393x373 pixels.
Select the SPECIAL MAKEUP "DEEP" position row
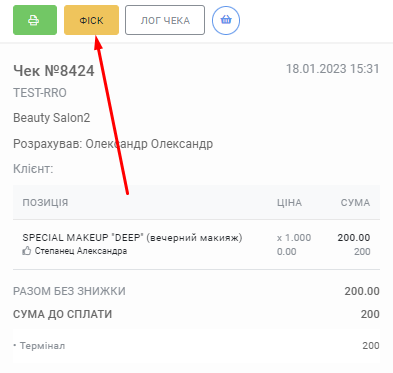(196, 244)
